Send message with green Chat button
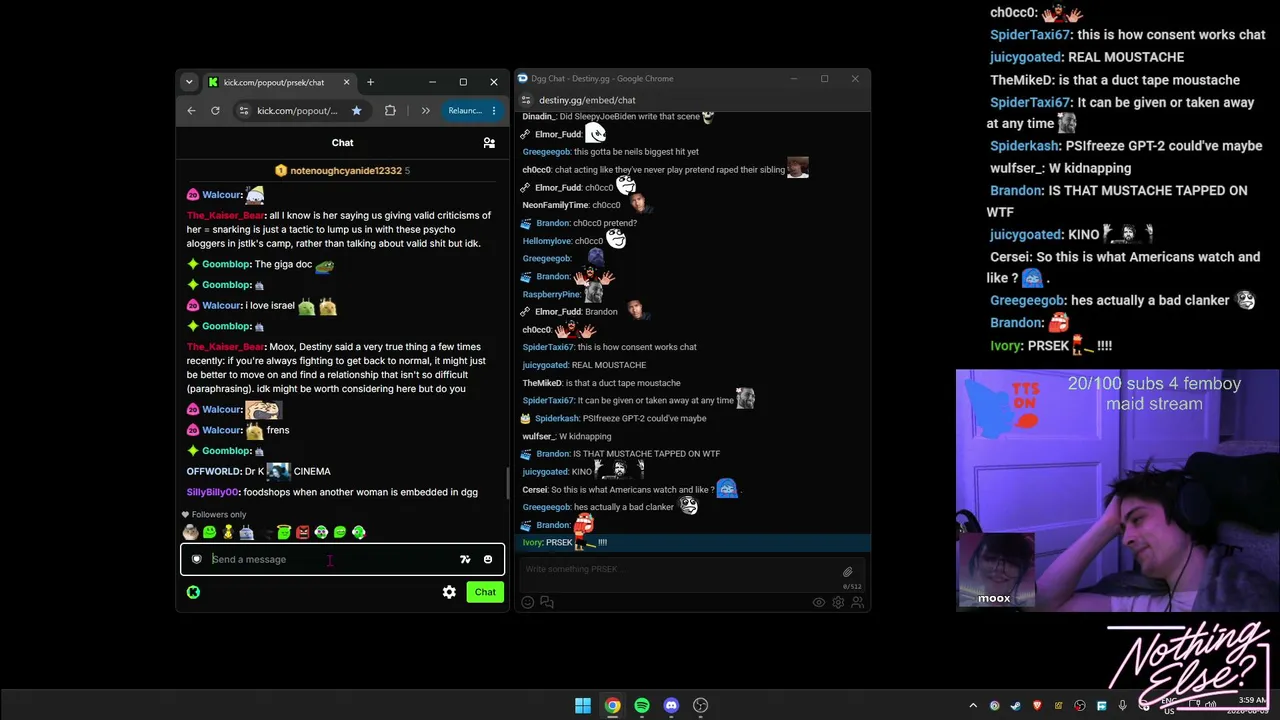 pos(485,592)
